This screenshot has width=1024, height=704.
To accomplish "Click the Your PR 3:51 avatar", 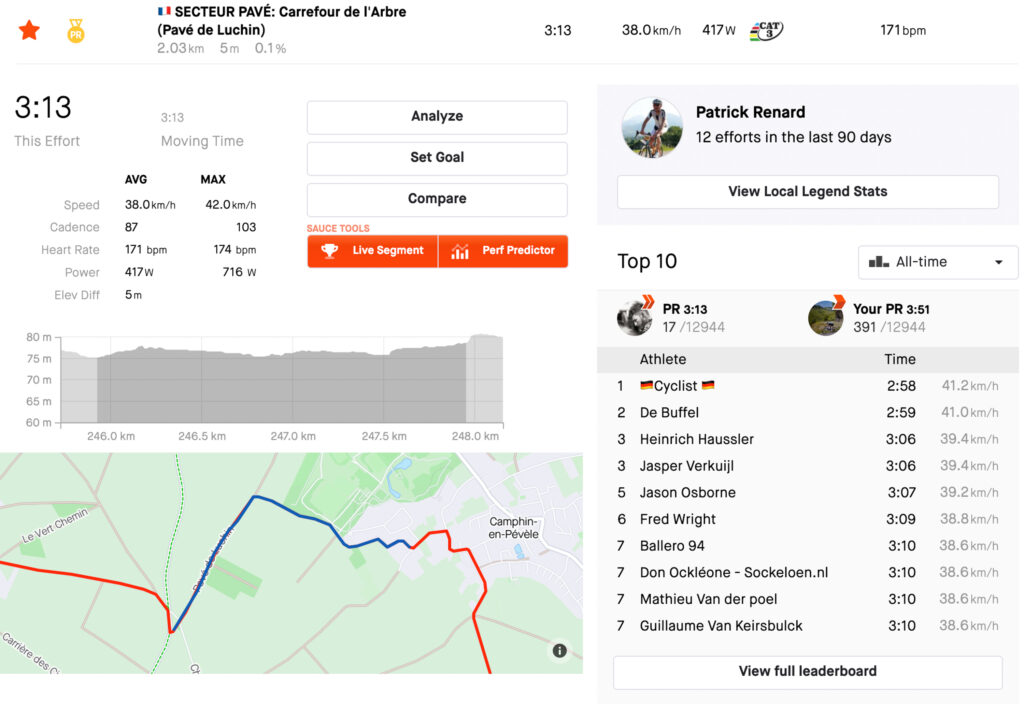I will (825, 317).
